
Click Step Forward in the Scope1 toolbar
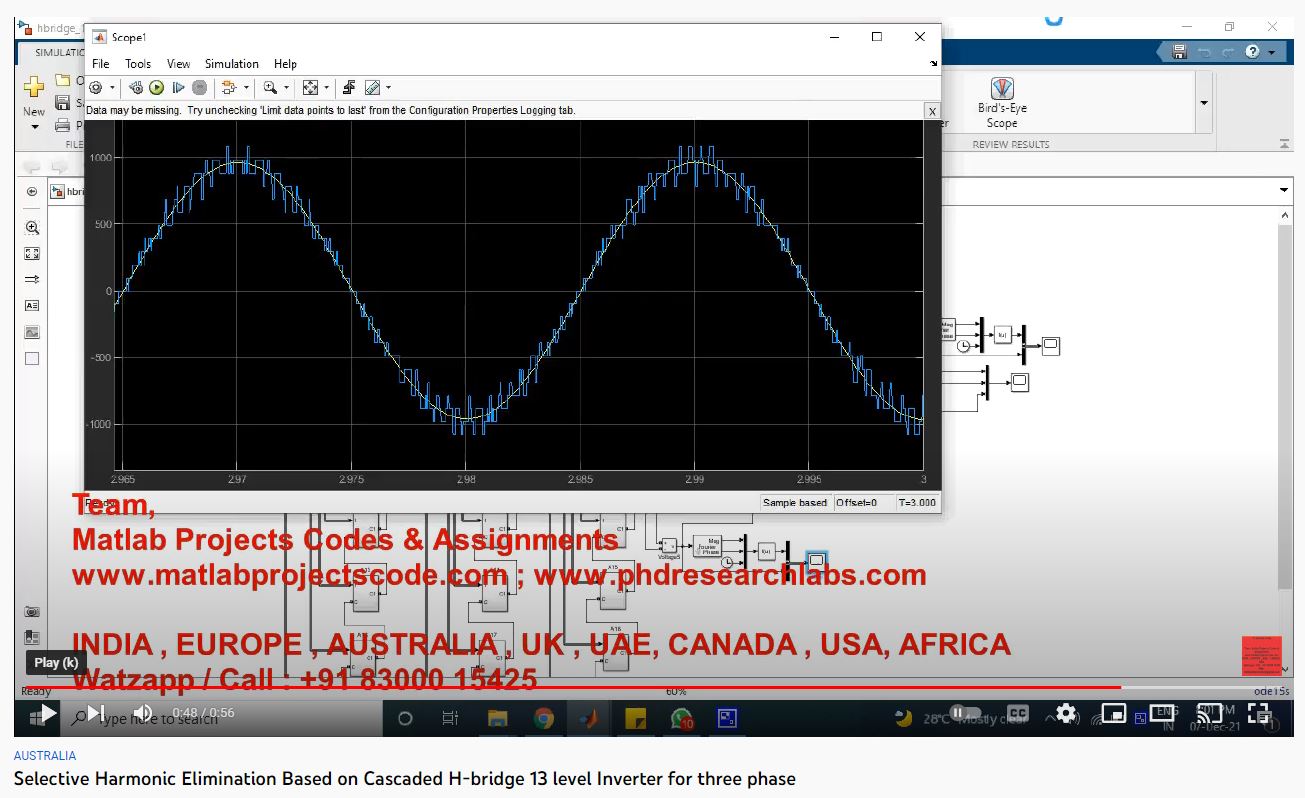(178, 88)
